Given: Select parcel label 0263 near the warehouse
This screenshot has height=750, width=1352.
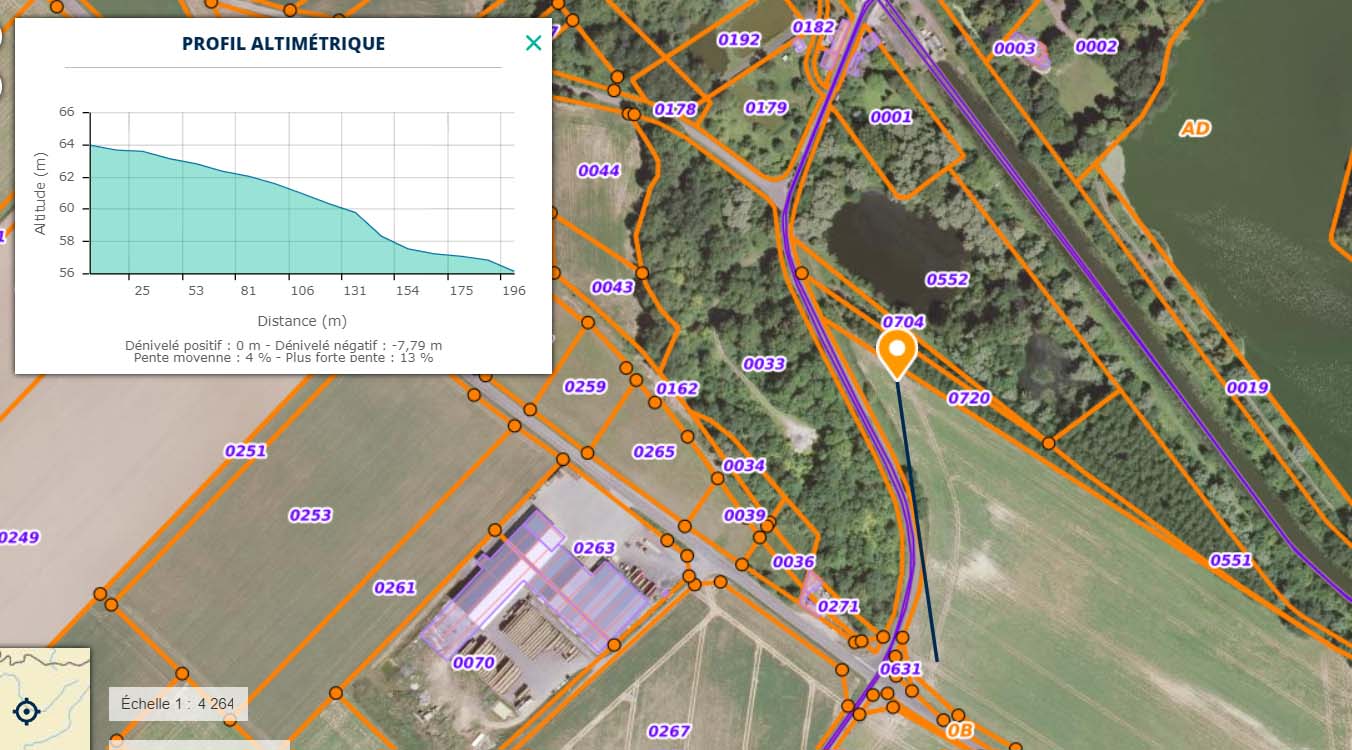Looking at the screenshot, I should click(593, 547).
